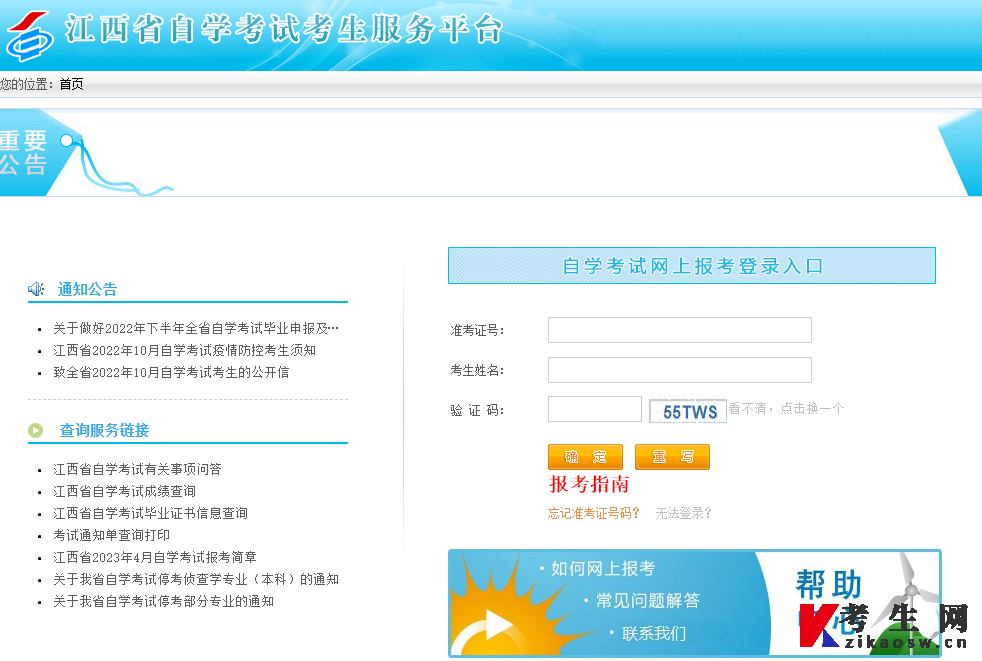Image resolution: width=982 pixels, height=661 pixels.
Task: Click the speaker icon beside 通知公告
Action: tap(36, 289)
